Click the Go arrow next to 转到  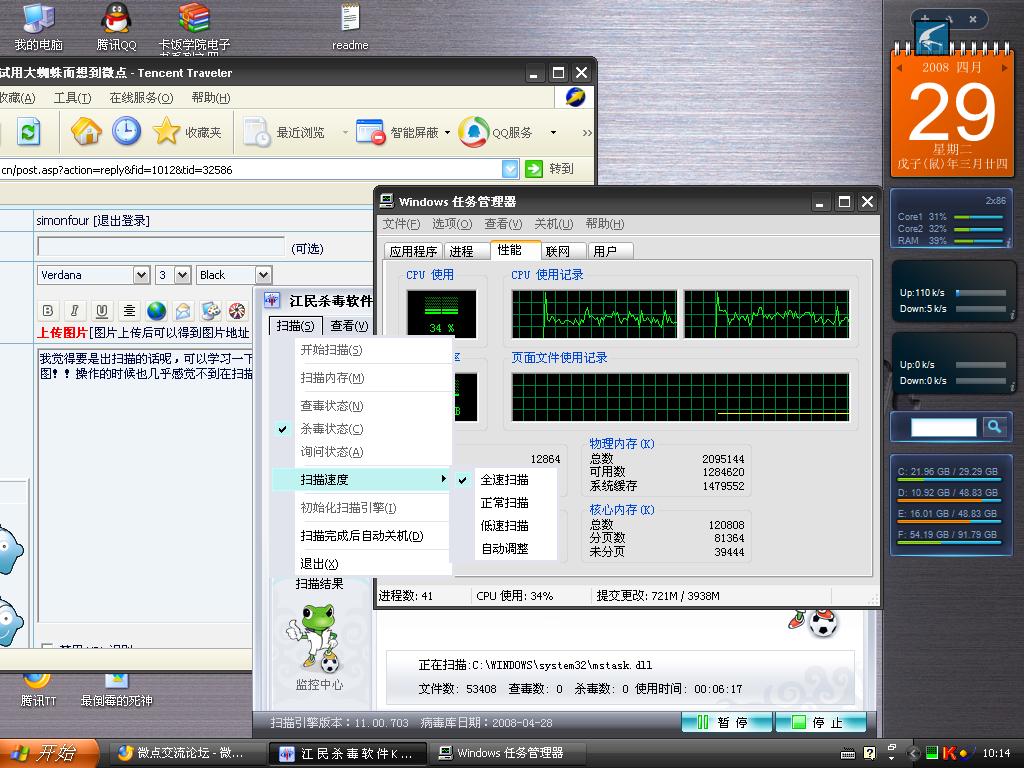(534, 169)
